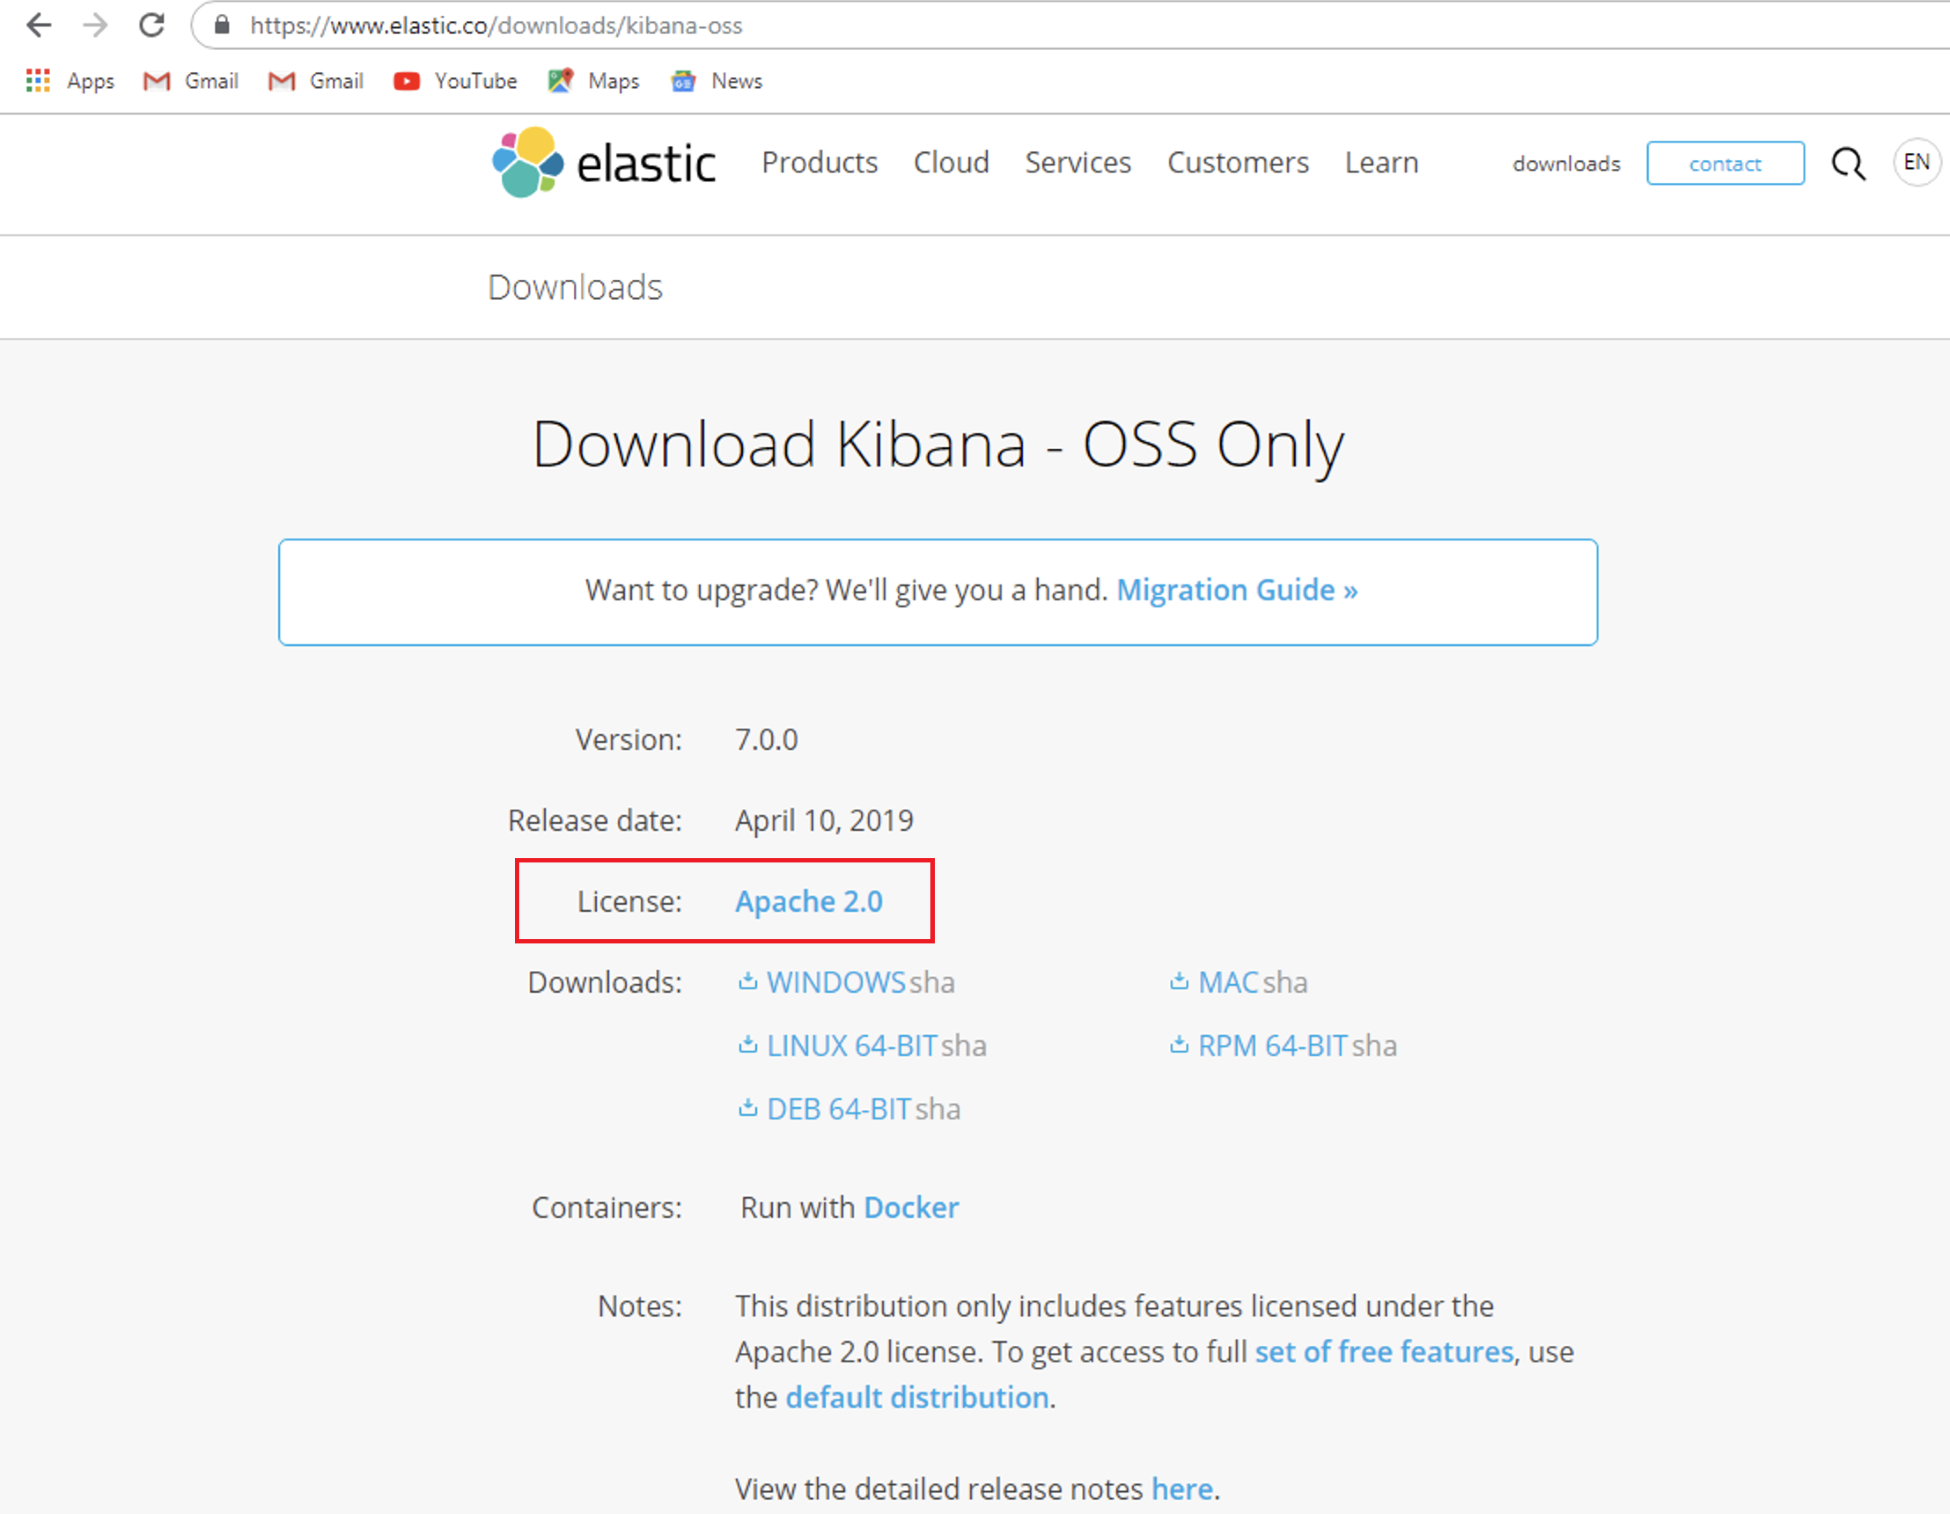The height and width of the screenshot is (1514, 1950).
Task: Open the Maps bookmark
Action: 594,81
